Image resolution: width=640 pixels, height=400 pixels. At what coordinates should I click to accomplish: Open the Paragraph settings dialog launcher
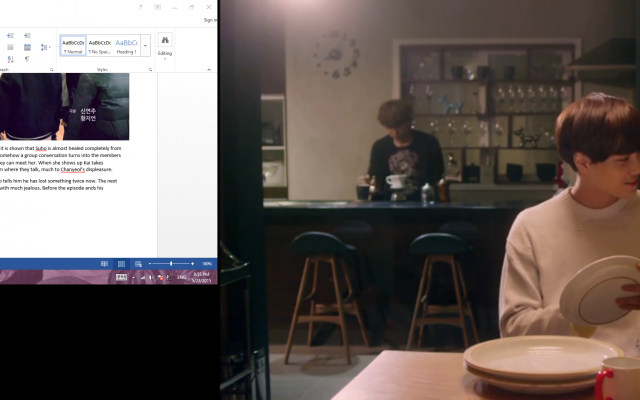pos(51,70)
